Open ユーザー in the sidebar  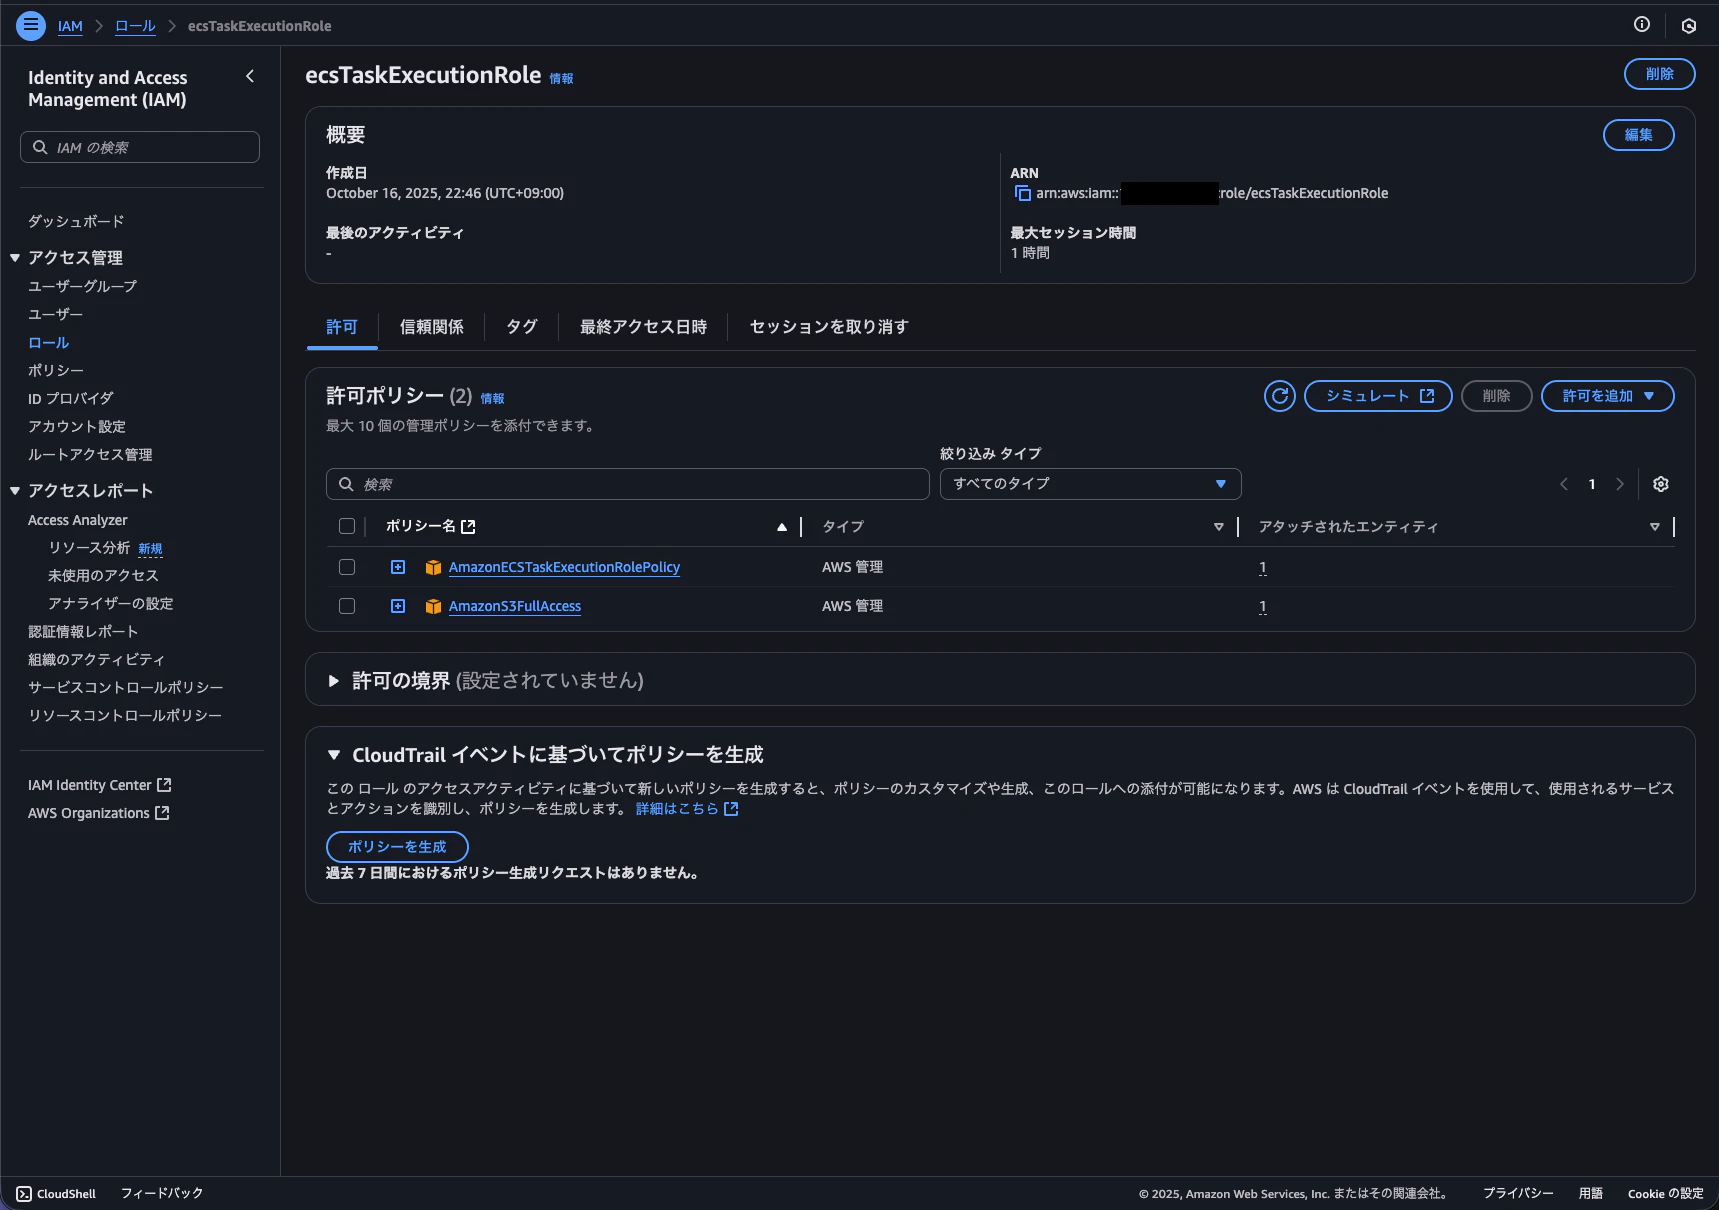[56, 314]
